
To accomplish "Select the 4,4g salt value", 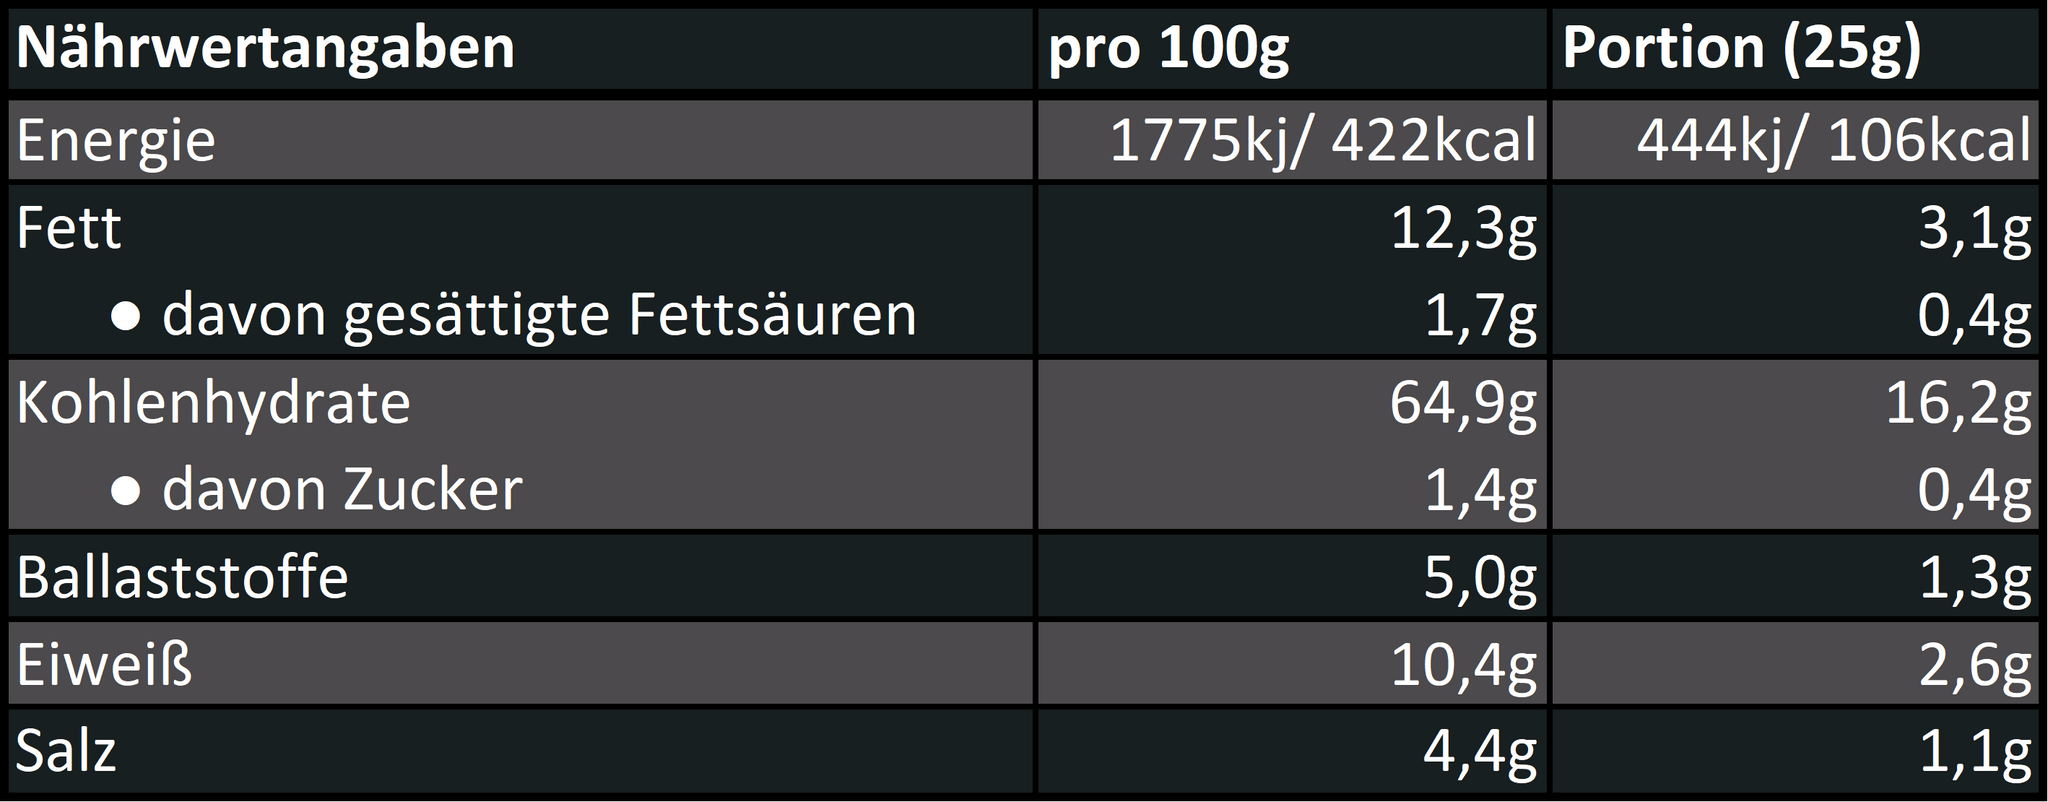I will point(1480,752).
